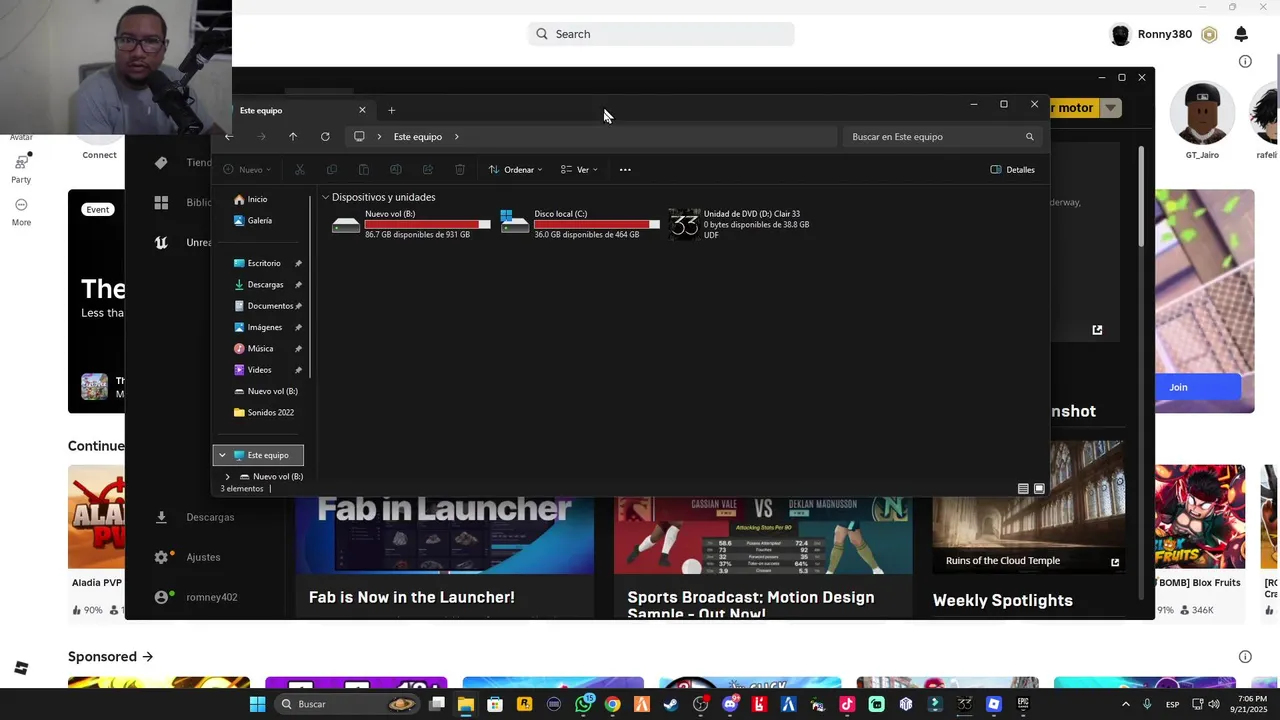Open TikTok from the taskbar
This screenshot has height=720, width=1280.
click(847, 704)
